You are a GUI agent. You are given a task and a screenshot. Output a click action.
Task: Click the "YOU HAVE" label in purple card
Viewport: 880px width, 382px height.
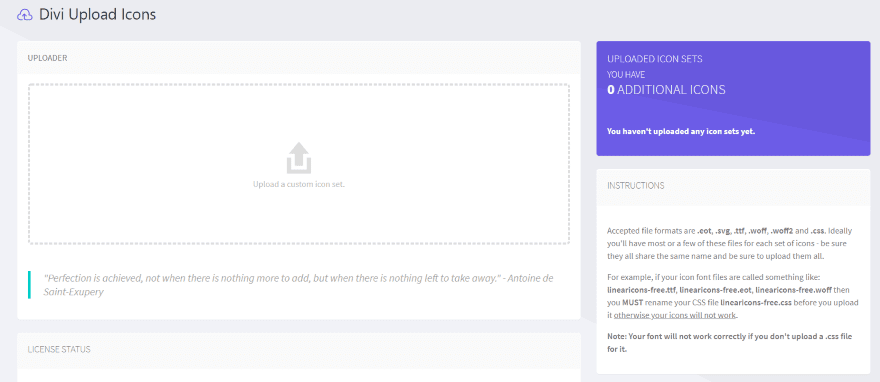[626, 74]
